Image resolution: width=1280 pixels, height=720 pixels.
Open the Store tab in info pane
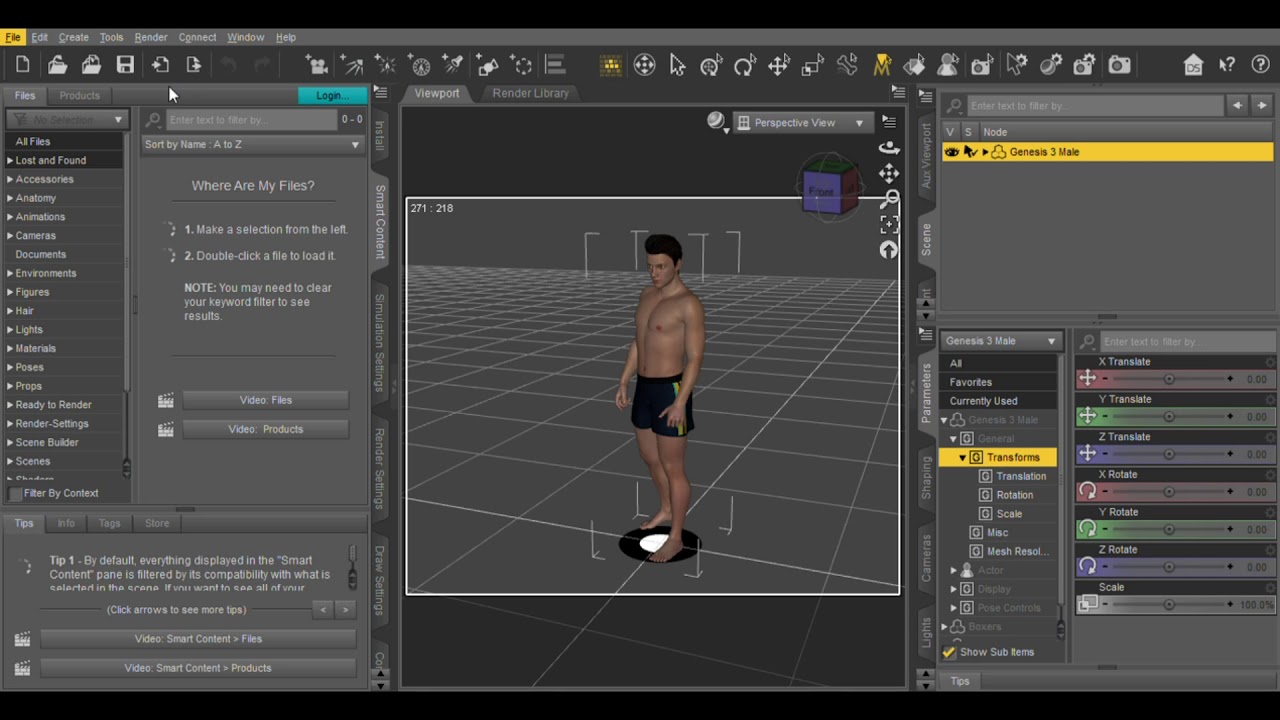click(x=157, y=523)
